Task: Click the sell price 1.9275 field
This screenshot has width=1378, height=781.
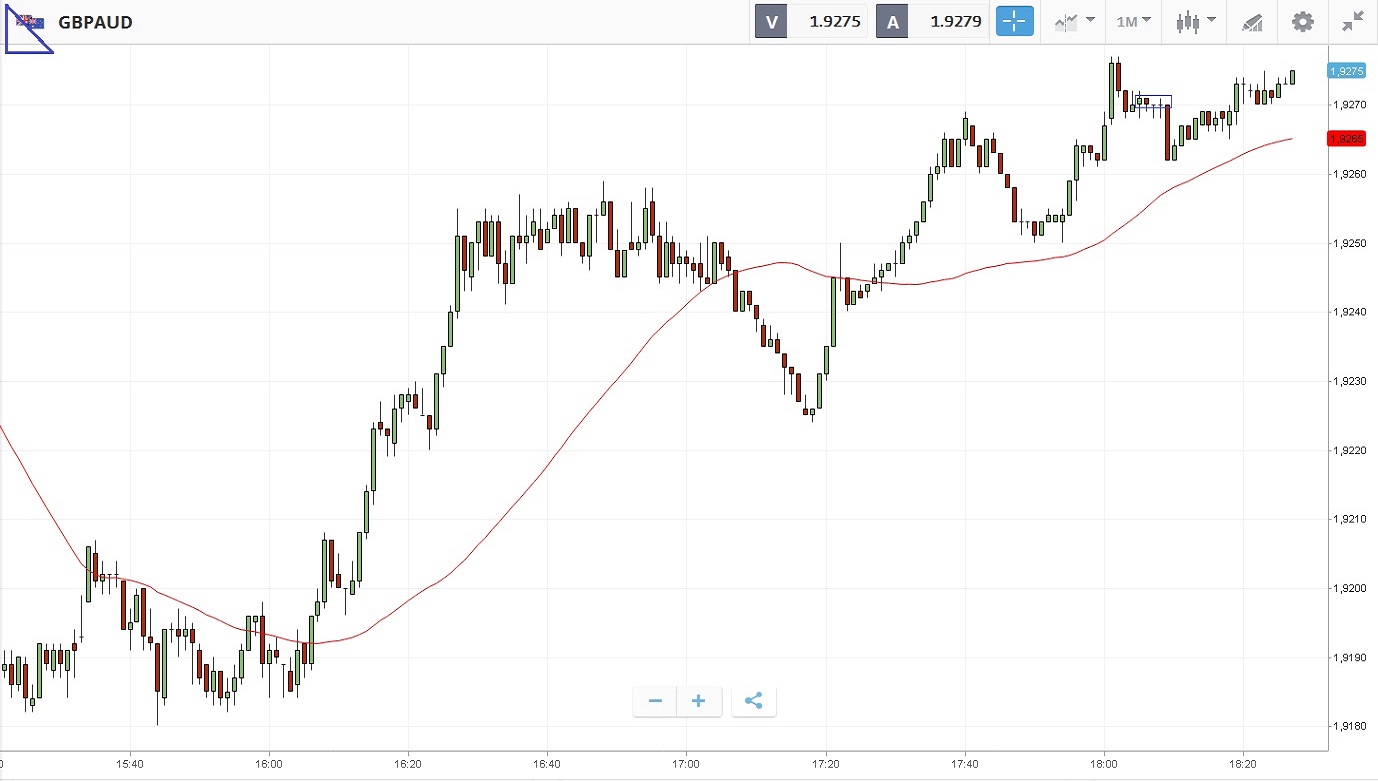Action: click(x=834, y=21)
